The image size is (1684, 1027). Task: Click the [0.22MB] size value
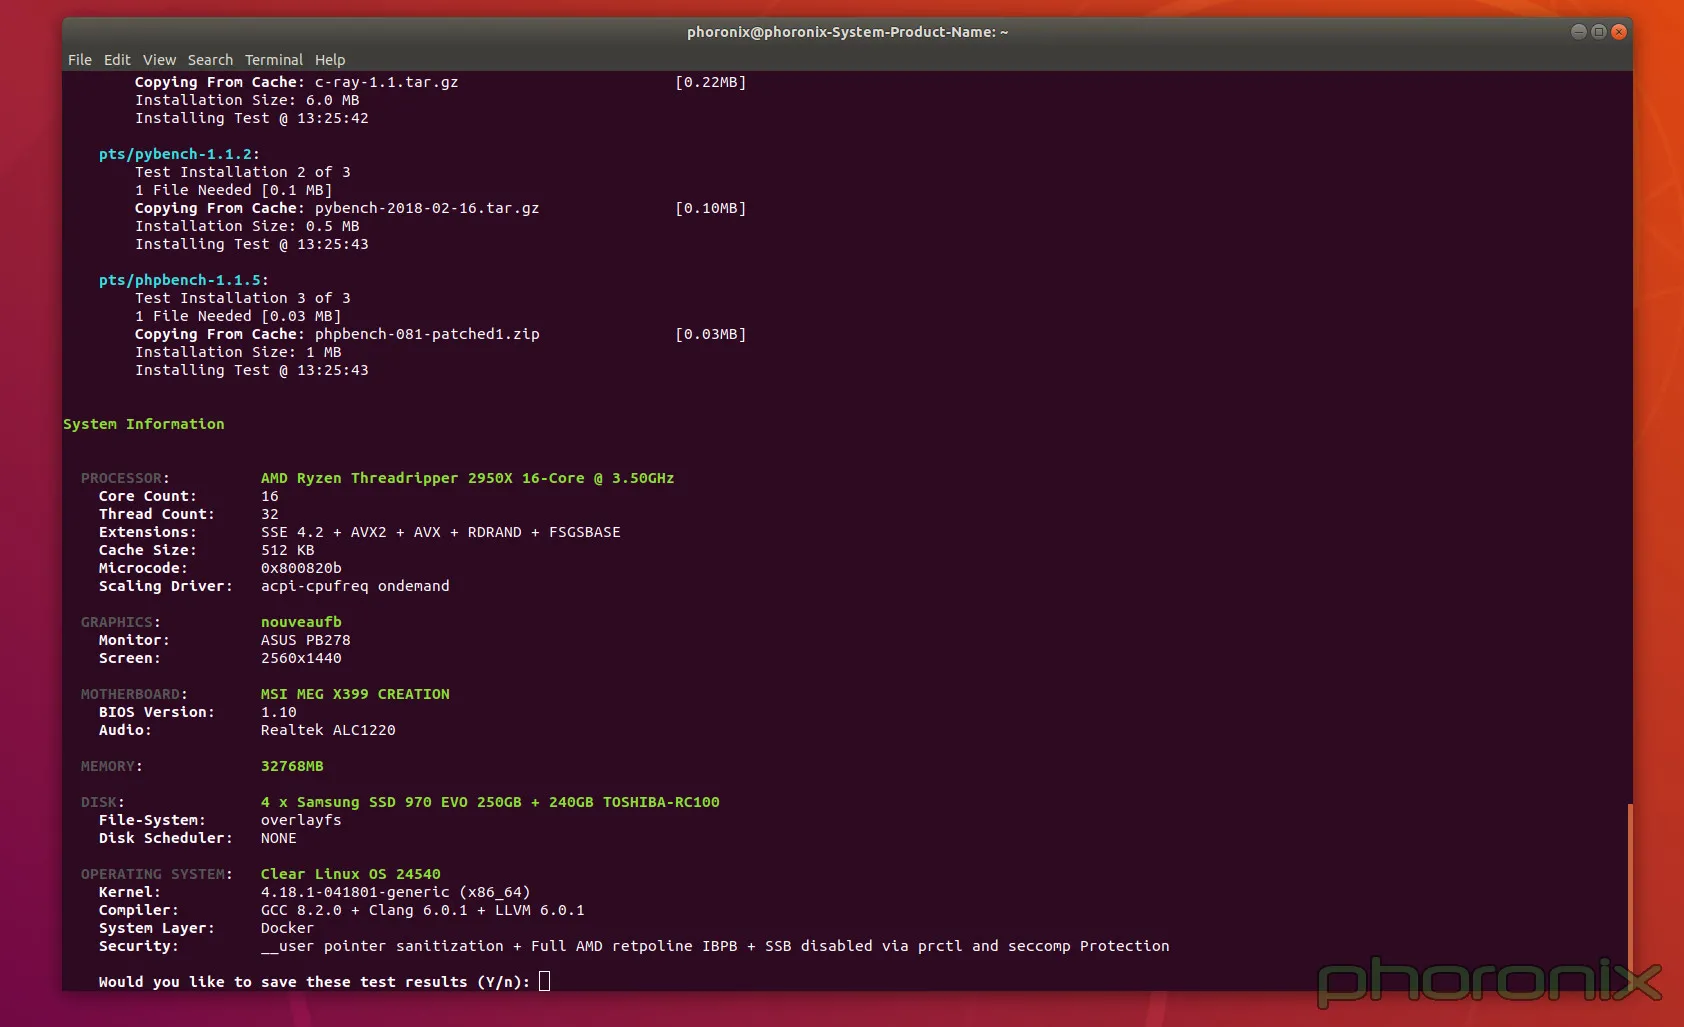[x=711, y=82]
